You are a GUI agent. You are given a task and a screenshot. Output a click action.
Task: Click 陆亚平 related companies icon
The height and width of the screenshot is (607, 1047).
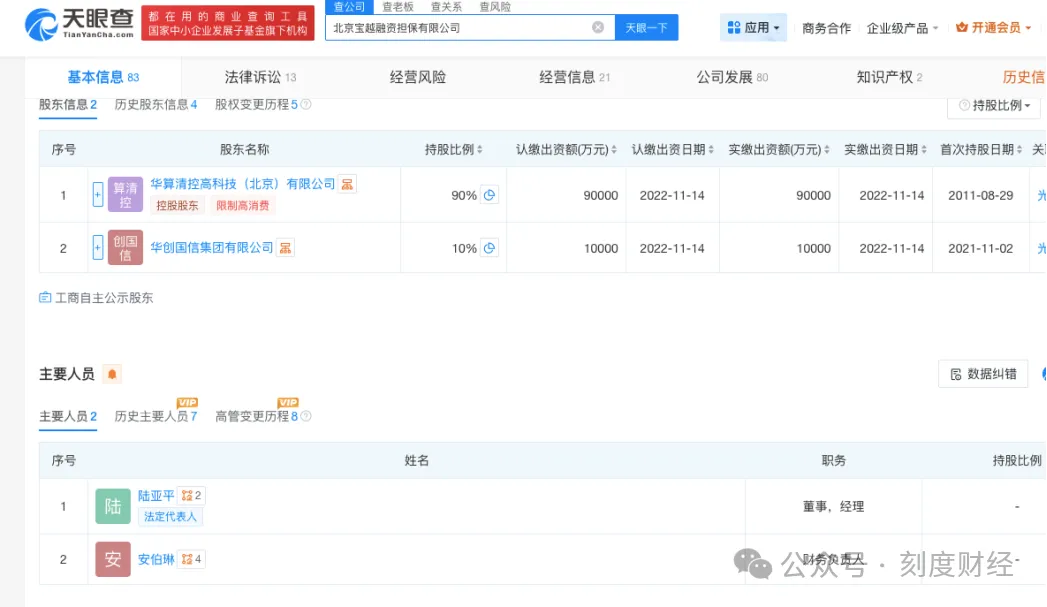[x=191, y=495]
